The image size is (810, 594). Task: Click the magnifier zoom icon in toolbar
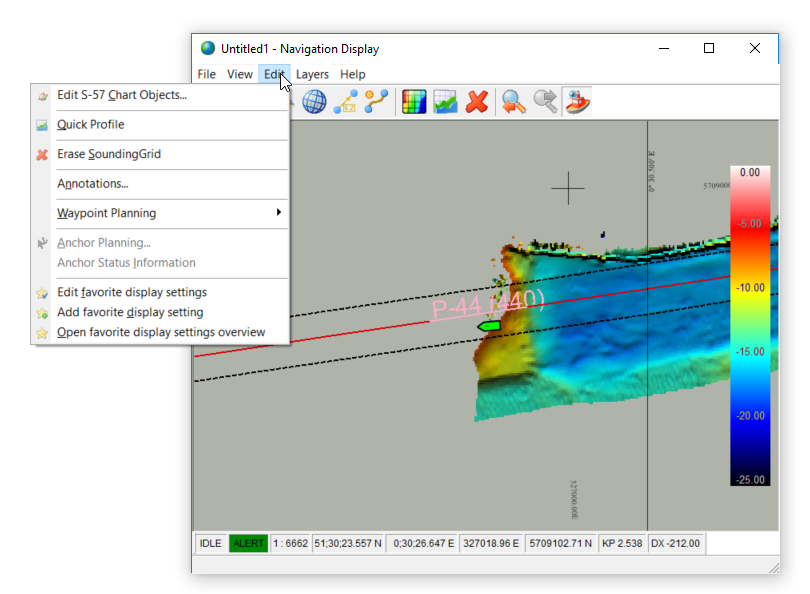(x=514, y=101)
